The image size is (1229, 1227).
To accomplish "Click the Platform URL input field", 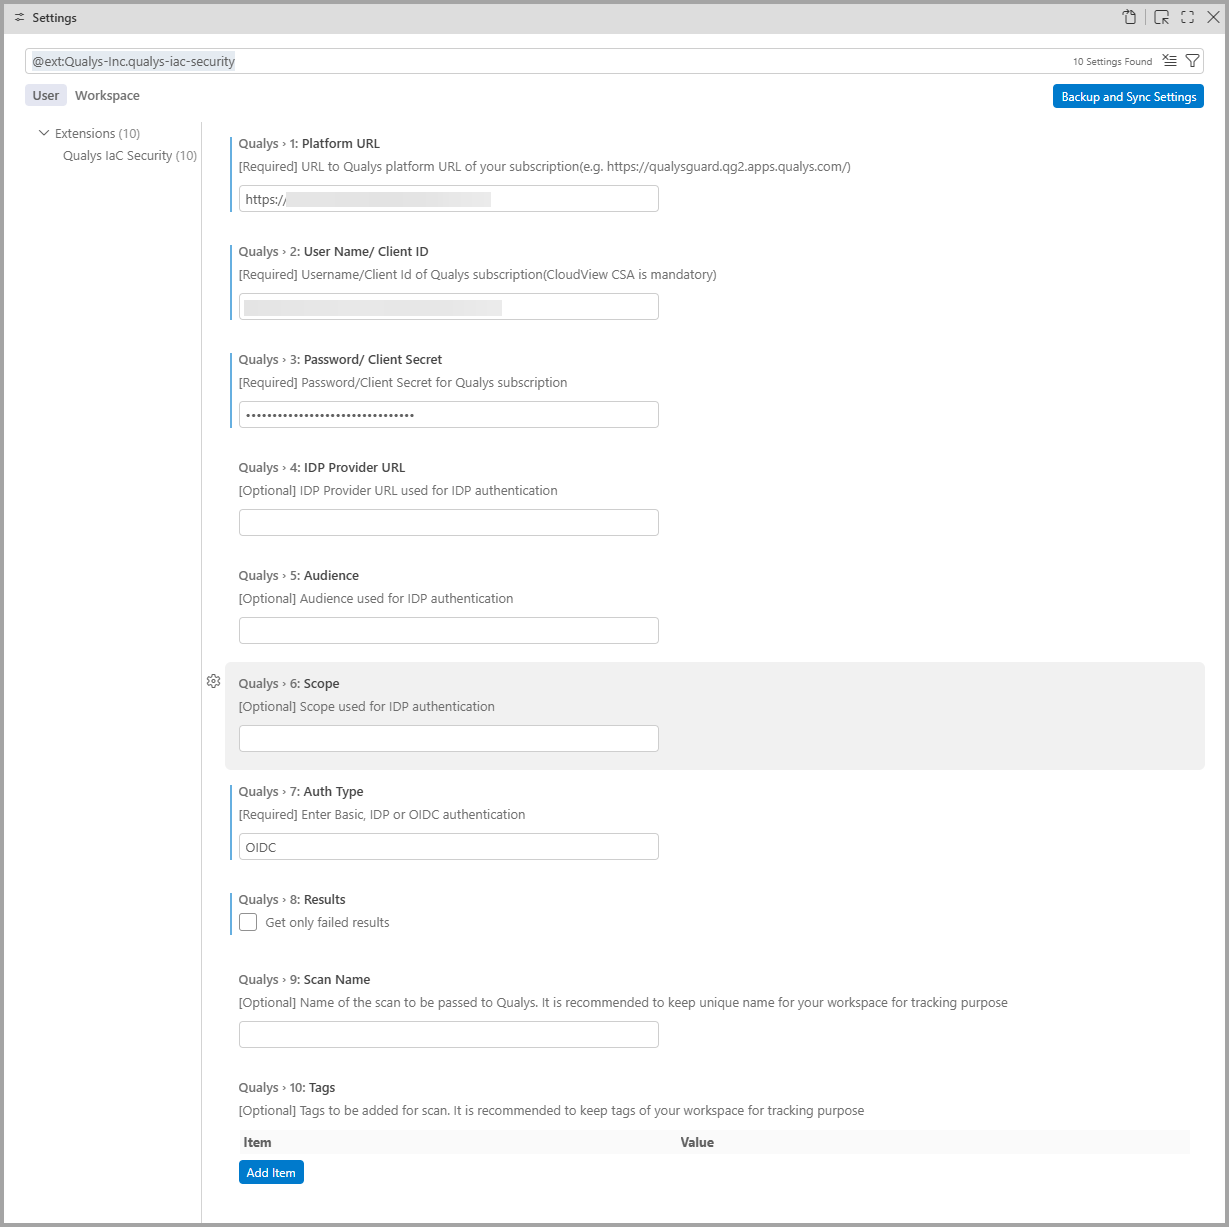I will click(x=448, y=199).
